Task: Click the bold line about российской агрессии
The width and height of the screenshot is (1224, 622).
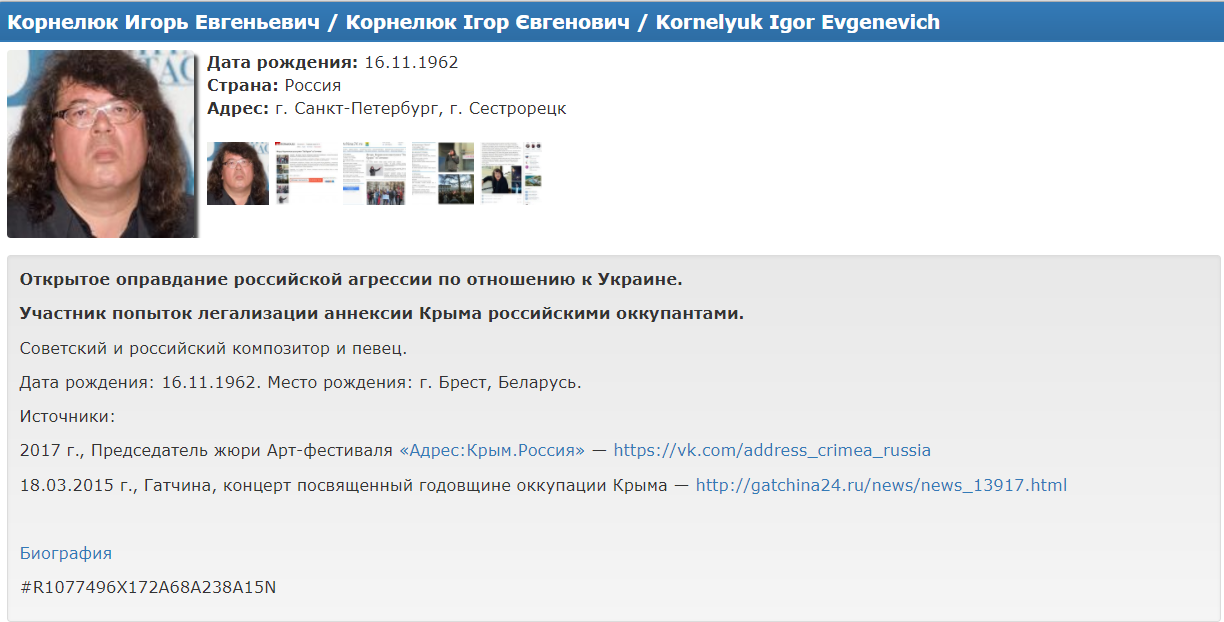Action: click(x=351, y=278)
